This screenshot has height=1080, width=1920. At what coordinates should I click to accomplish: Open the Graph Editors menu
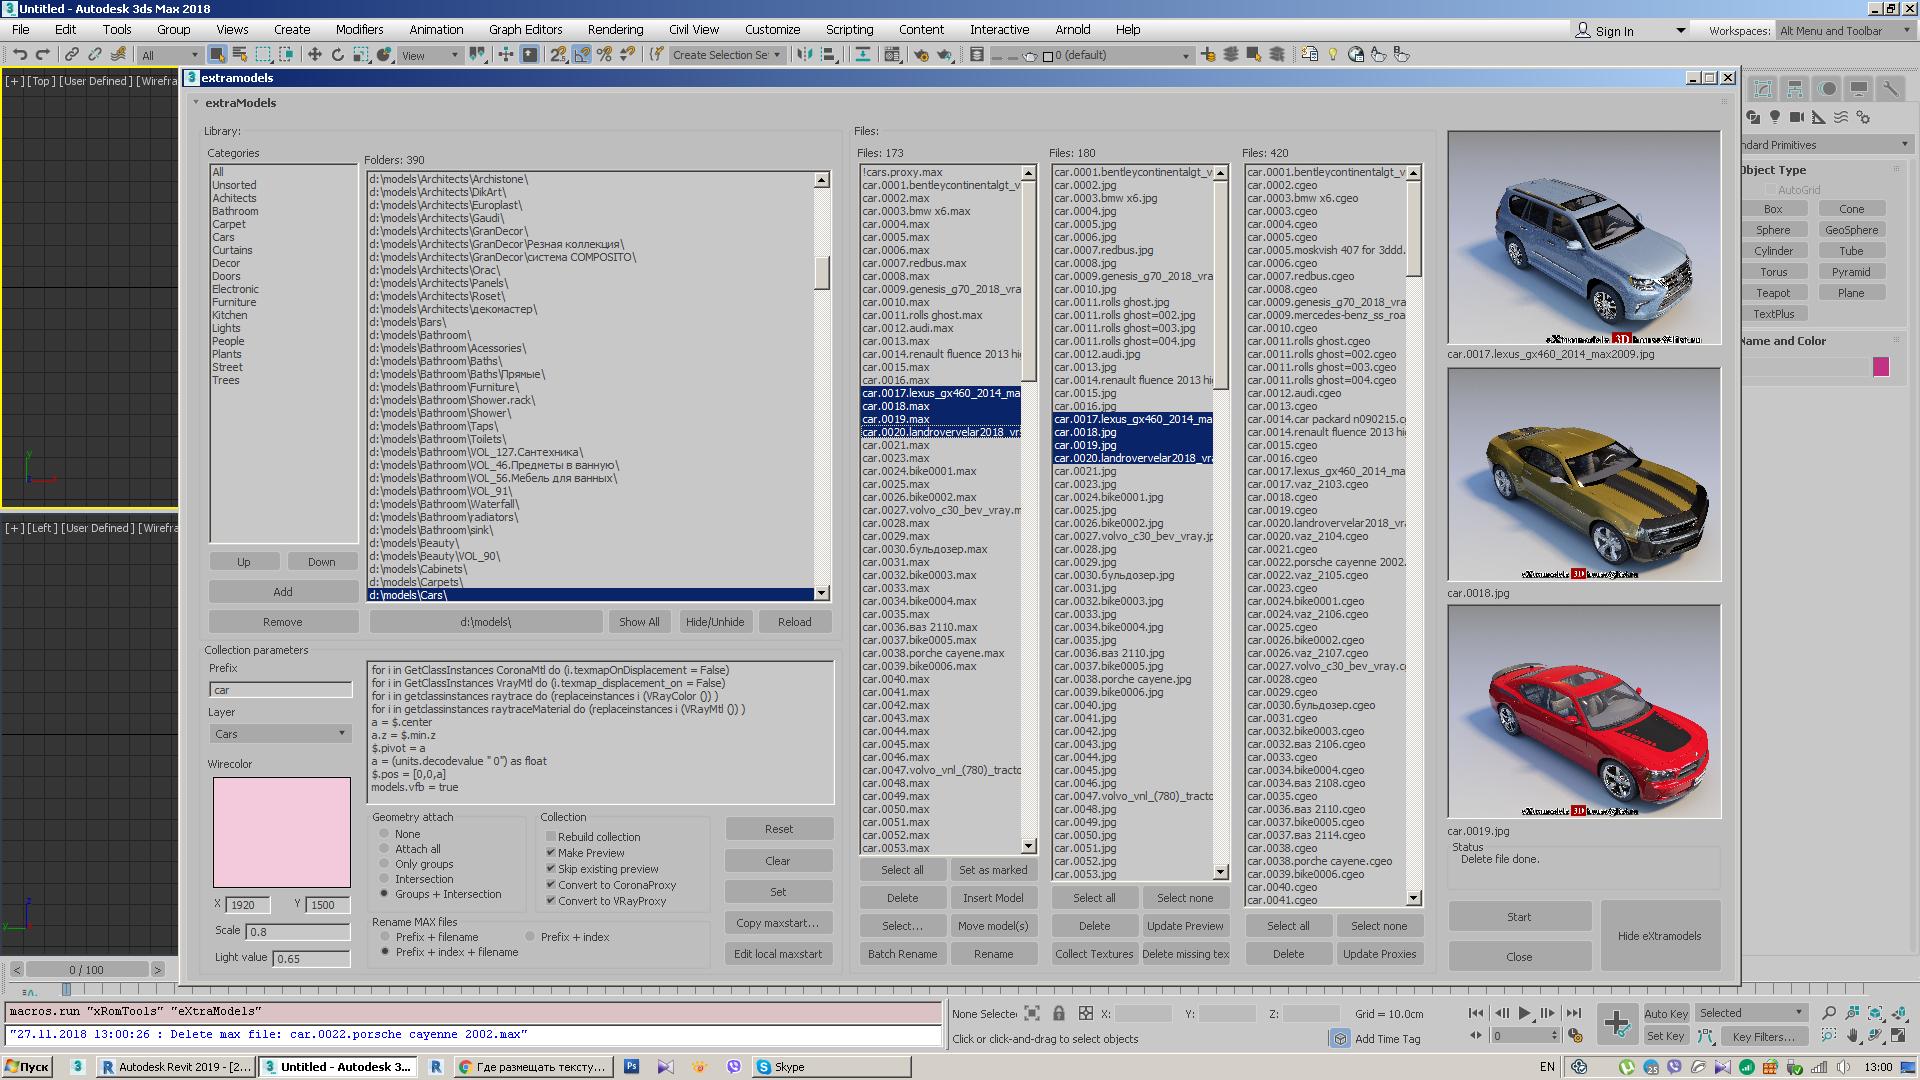525,30
